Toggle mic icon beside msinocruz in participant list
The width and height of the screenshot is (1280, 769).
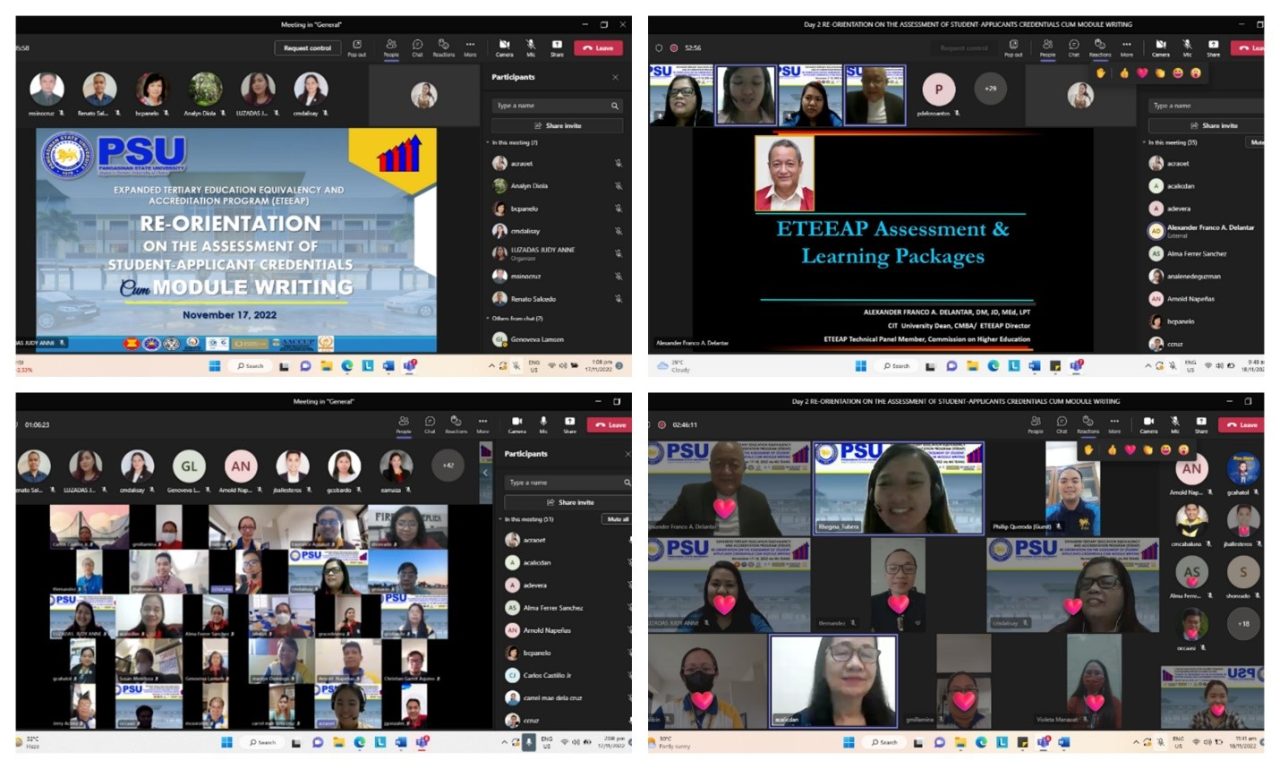(x=618, y=276)
